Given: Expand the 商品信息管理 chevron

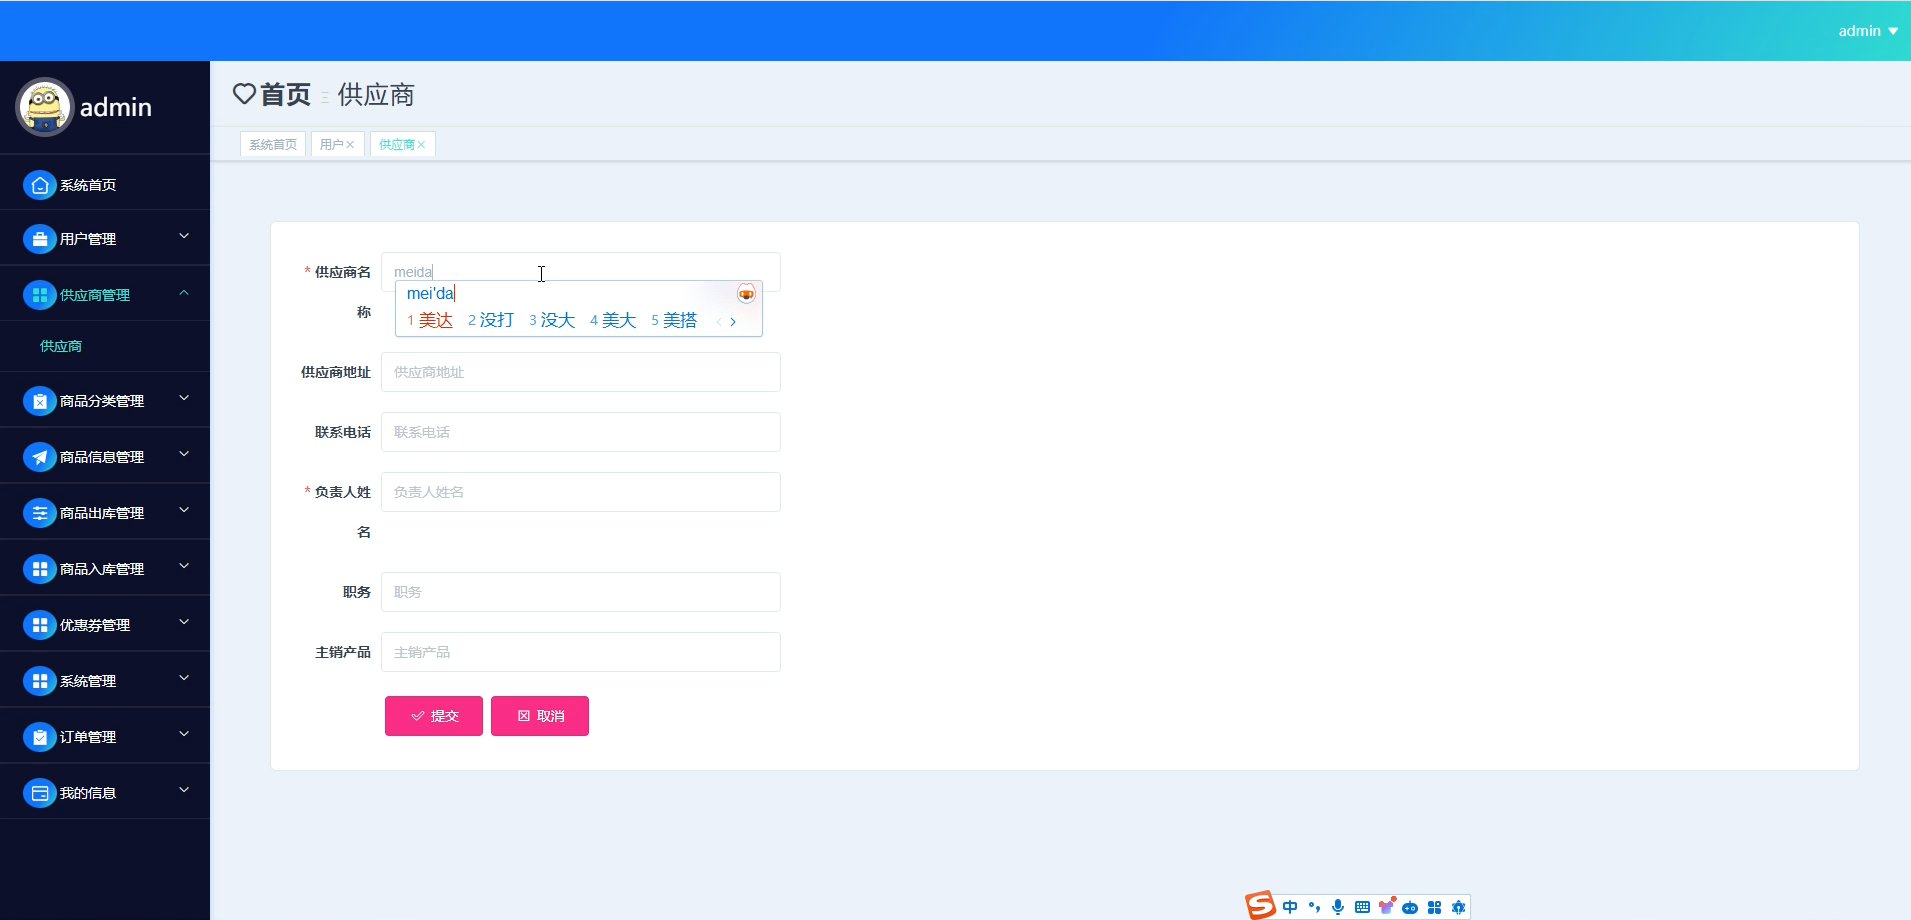Looking at the screenshot, I should pyautogui.click(x=184, y=455).
